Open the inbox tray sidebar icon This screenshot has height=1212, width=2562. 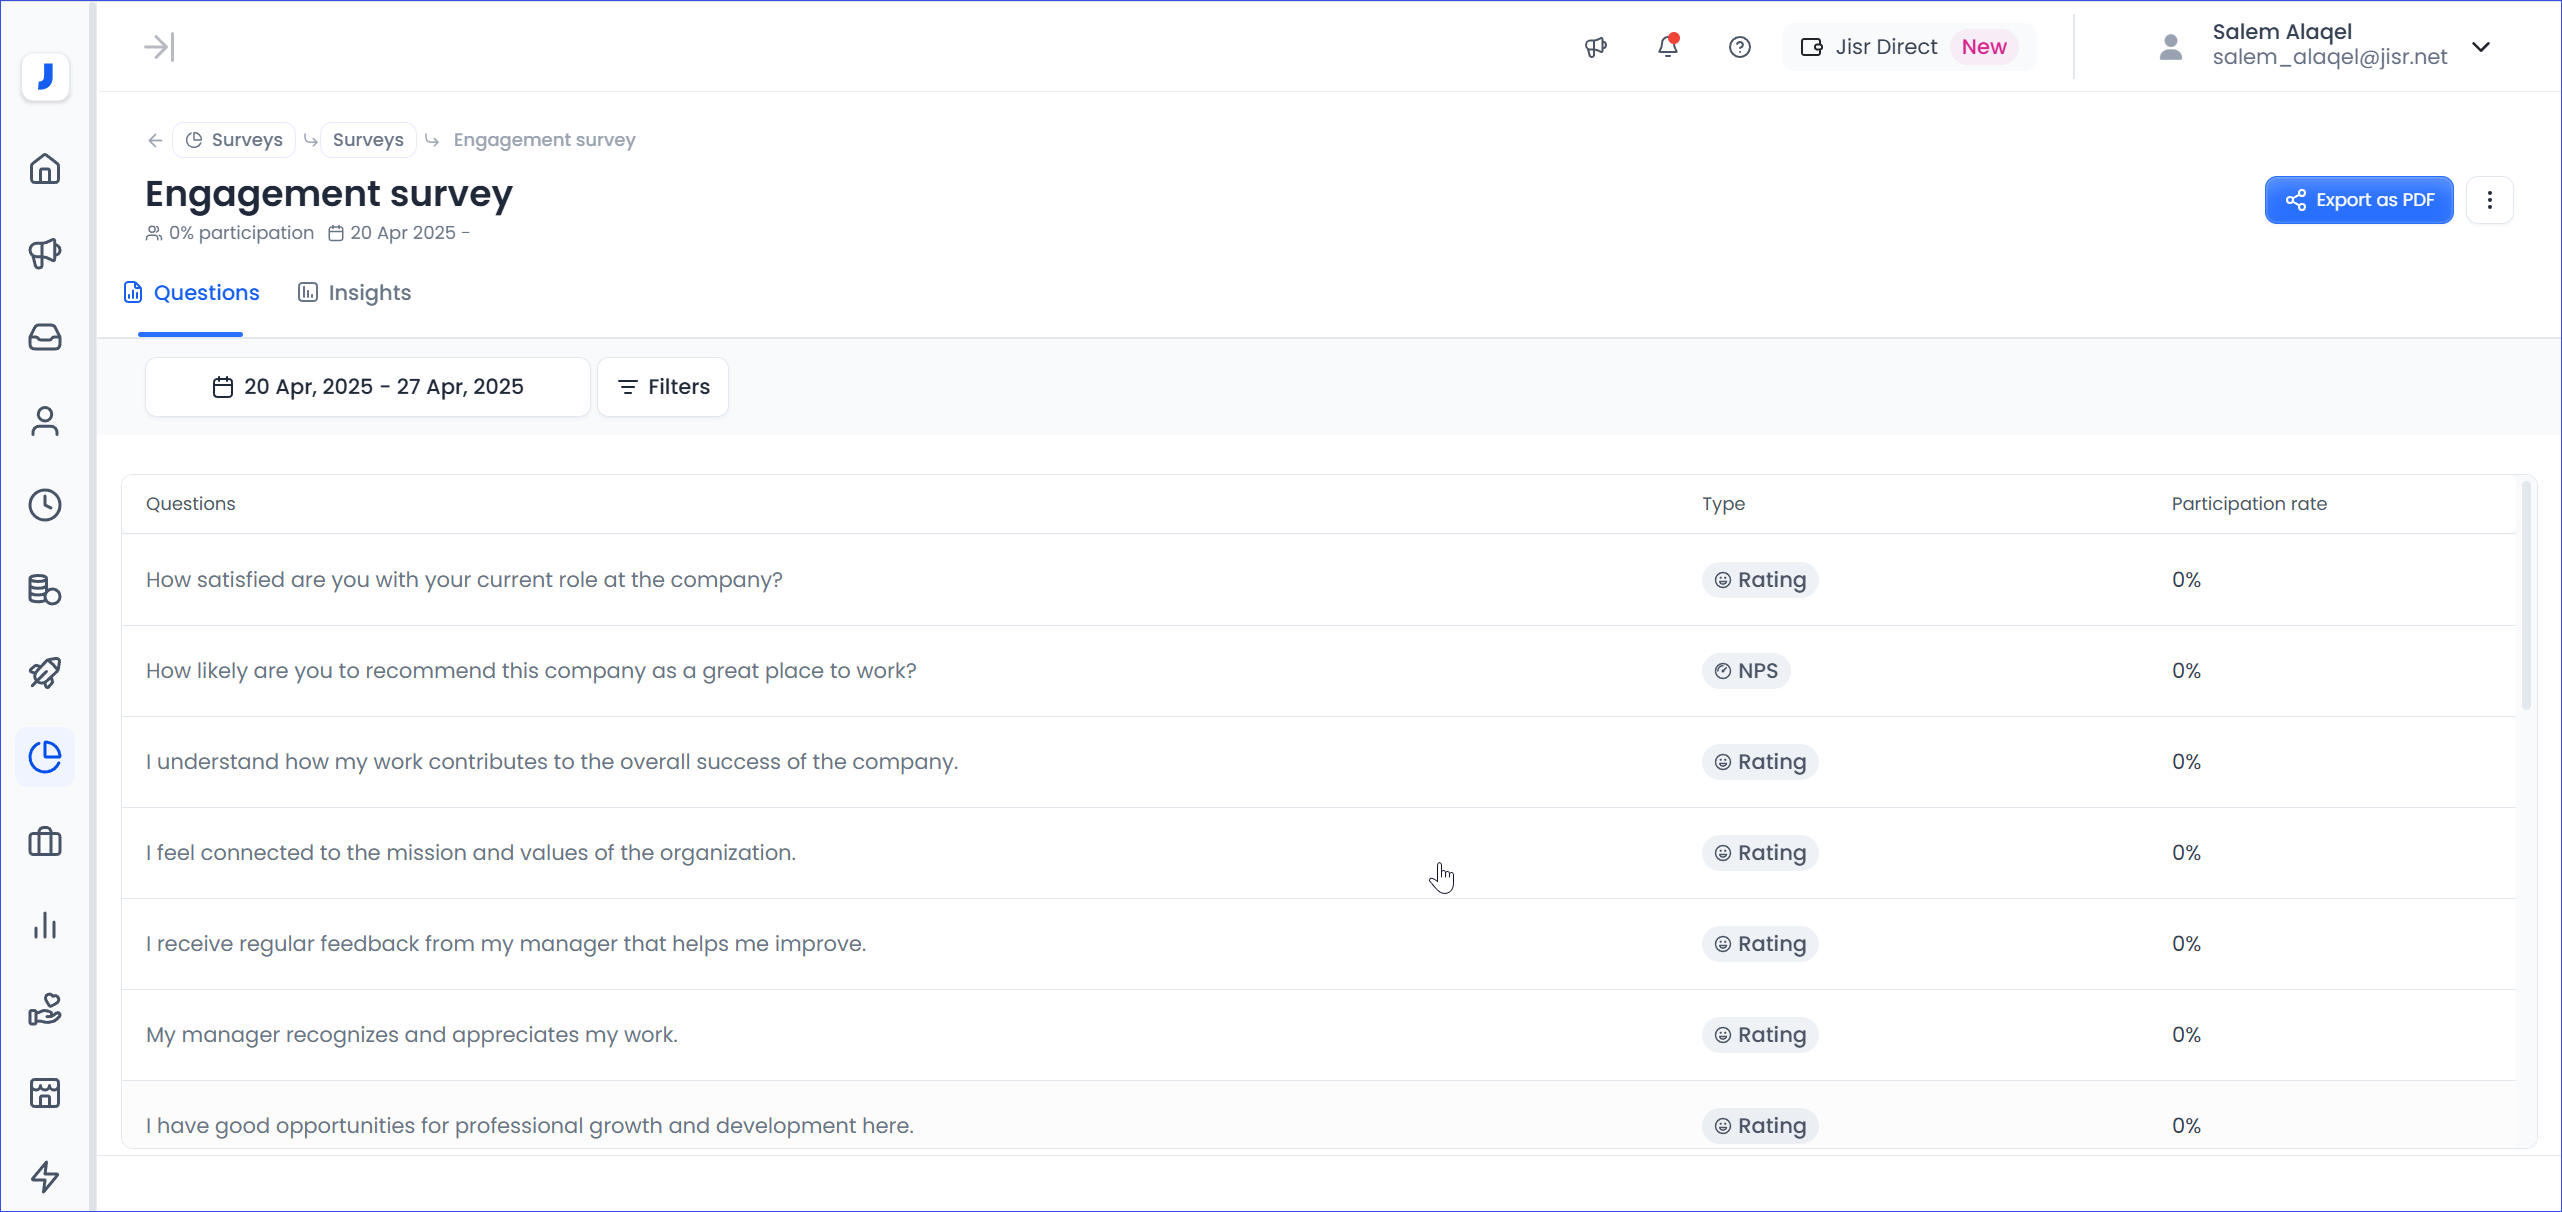tap(45, 337)
